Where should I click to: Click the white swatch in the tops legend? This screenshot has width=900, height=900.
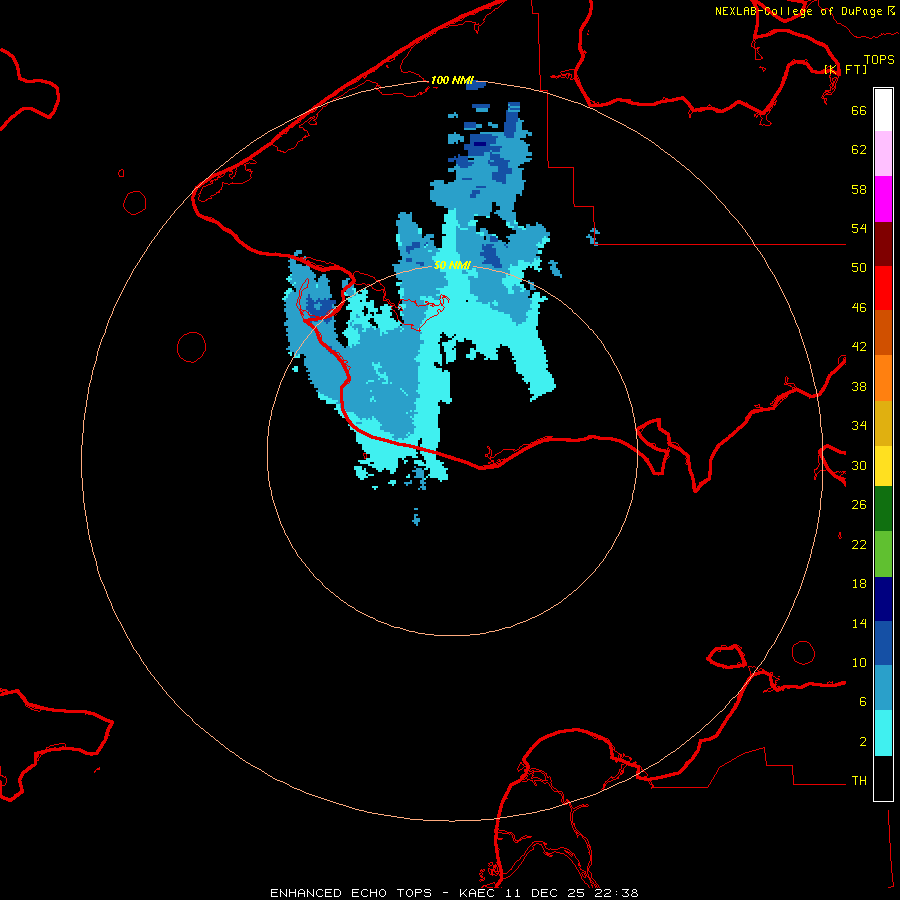pyautogui.click(x=883, y=110)
